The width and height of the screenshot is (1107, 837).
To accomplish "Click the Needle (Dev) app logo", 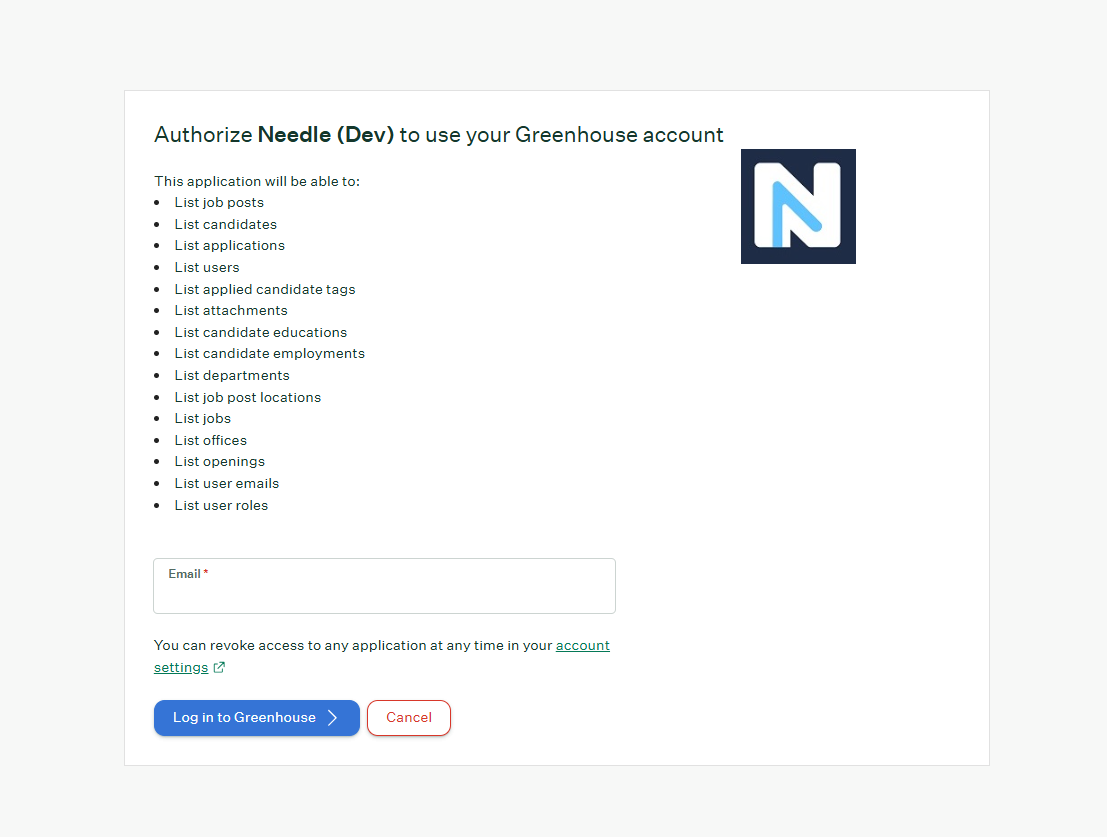I will click(798, 207).
